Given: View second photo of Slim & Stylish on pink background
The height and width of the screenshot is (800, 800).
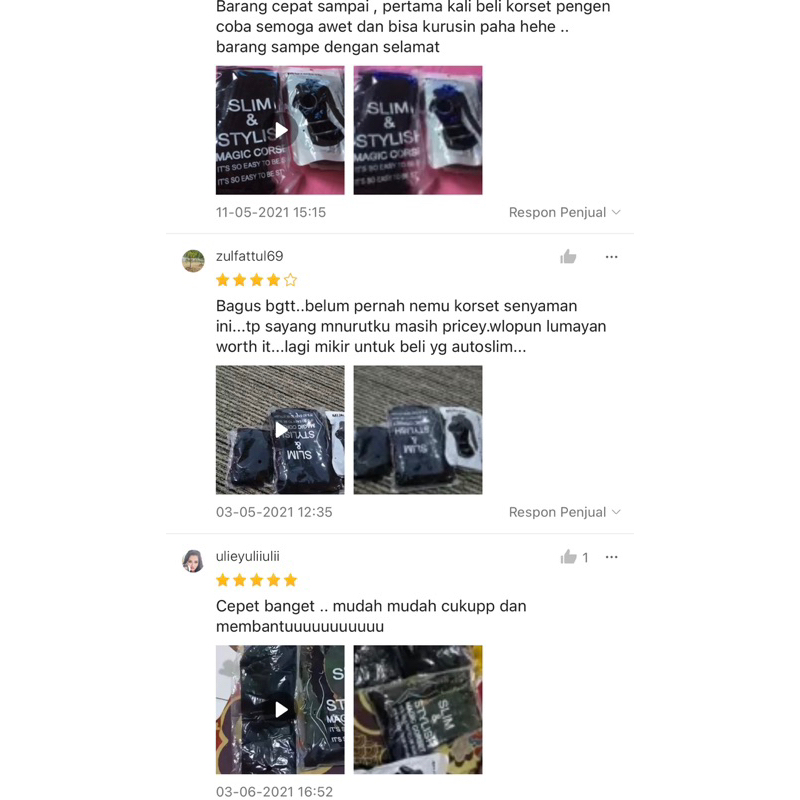Looking at the screenshot, I should (x=418, y=130).
